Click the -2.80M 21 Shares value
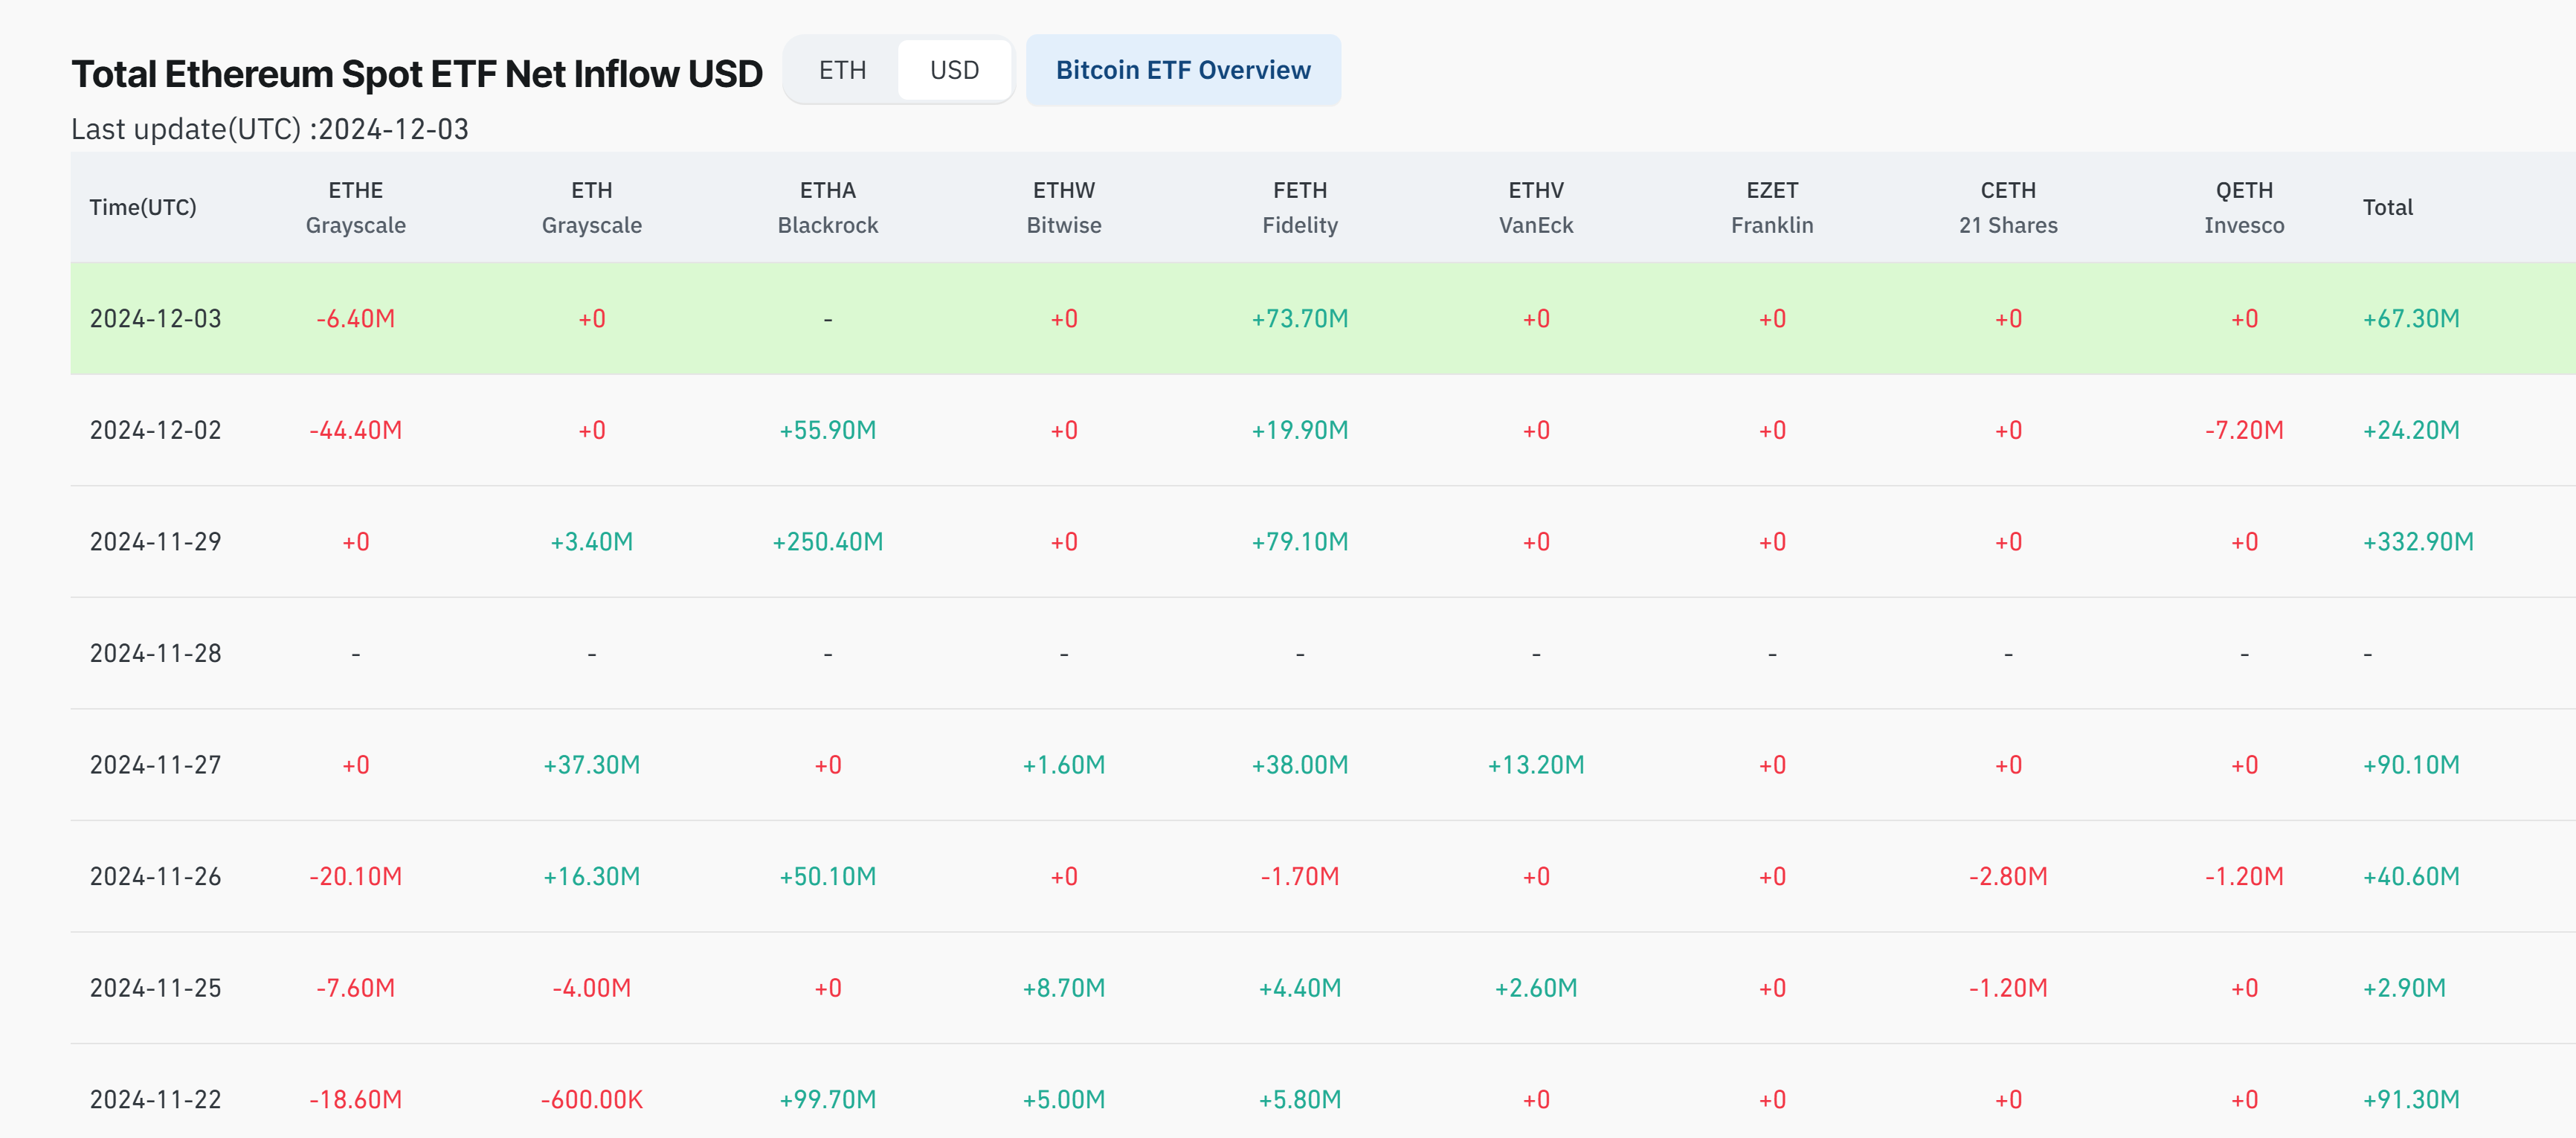The image size is (2576, 1138). tap(2007, 877)
